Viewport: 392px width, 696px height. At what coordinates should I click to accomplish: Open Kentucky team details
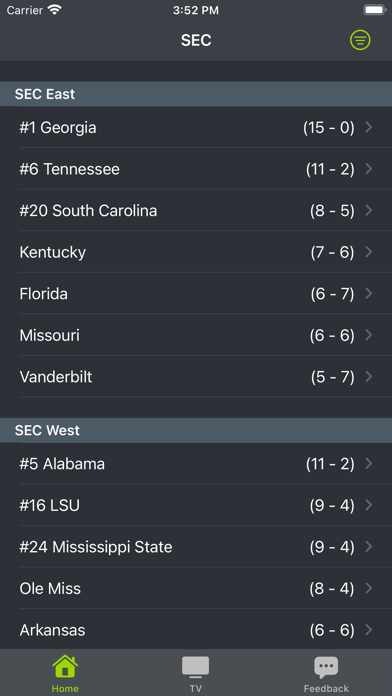click(196, 252)
